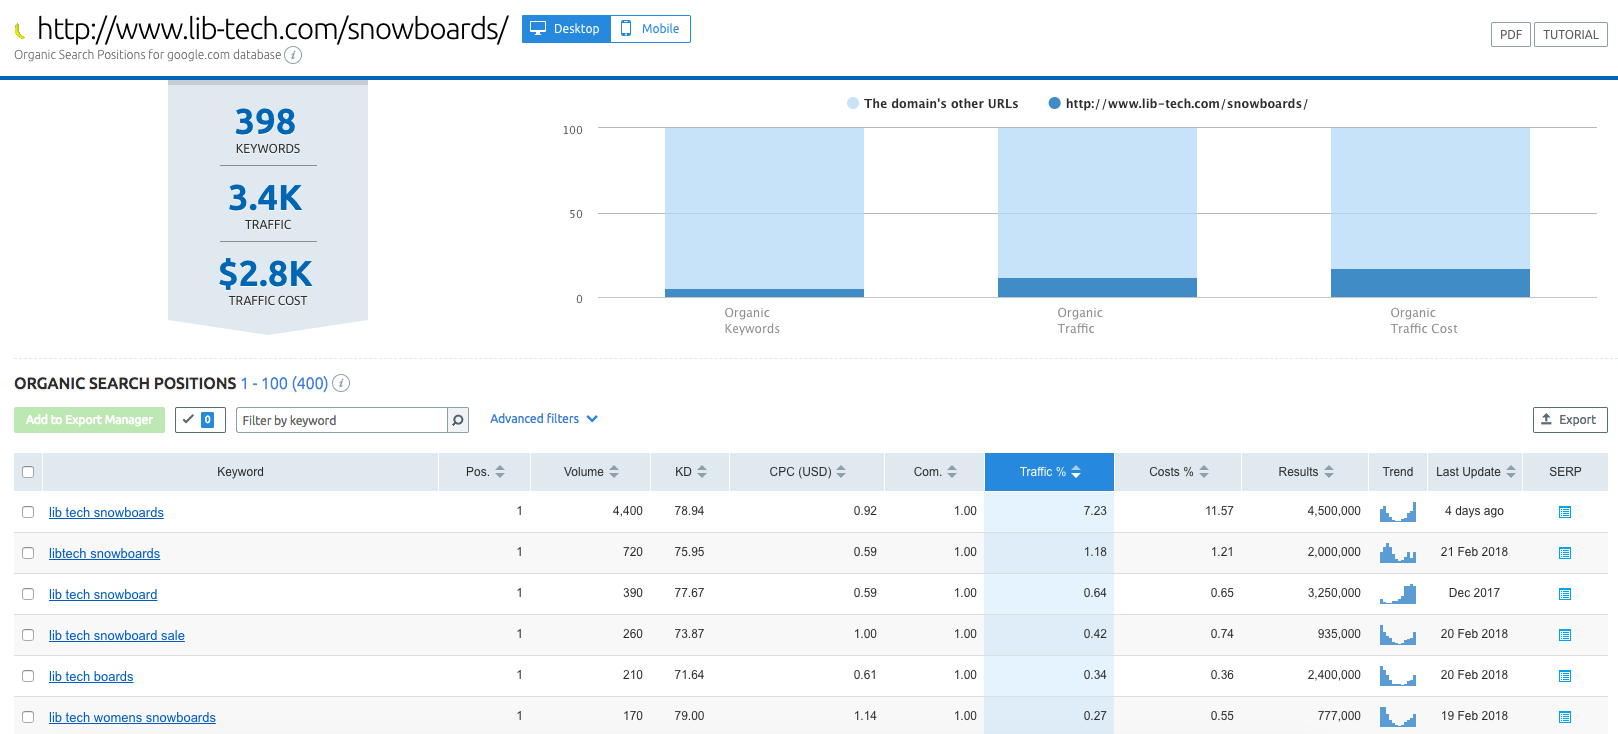1618x734 pixels.
Task: Check the lib tech snowboard sale row
Action: tap(28, 635)
